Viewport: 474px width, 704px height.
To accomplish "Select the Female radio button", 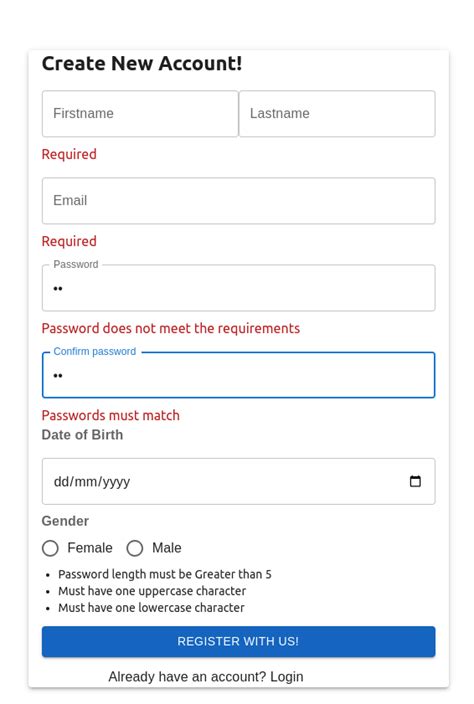I will click(50, 548).
